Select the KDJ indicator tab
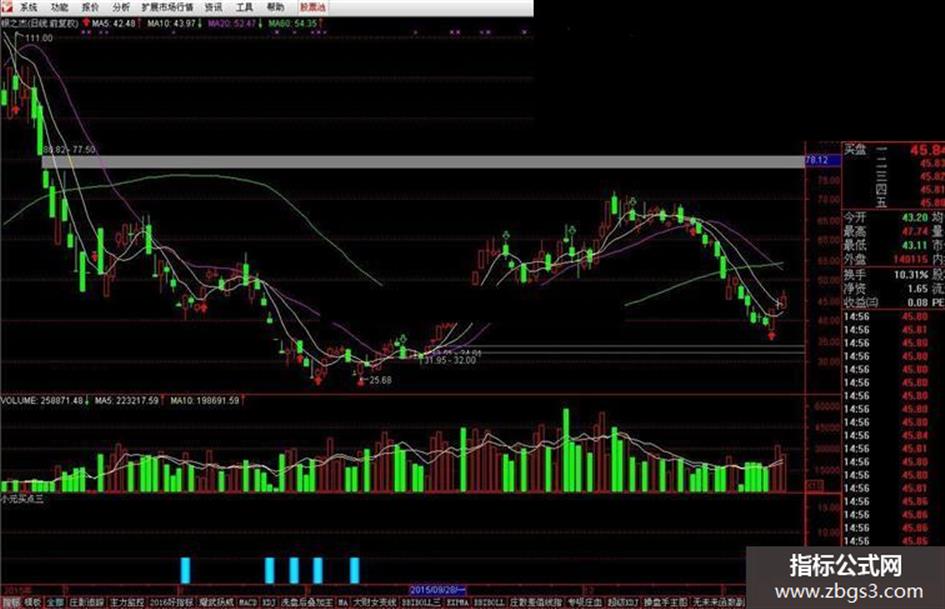Screen dimensions: 945x609 coord(269,602)
